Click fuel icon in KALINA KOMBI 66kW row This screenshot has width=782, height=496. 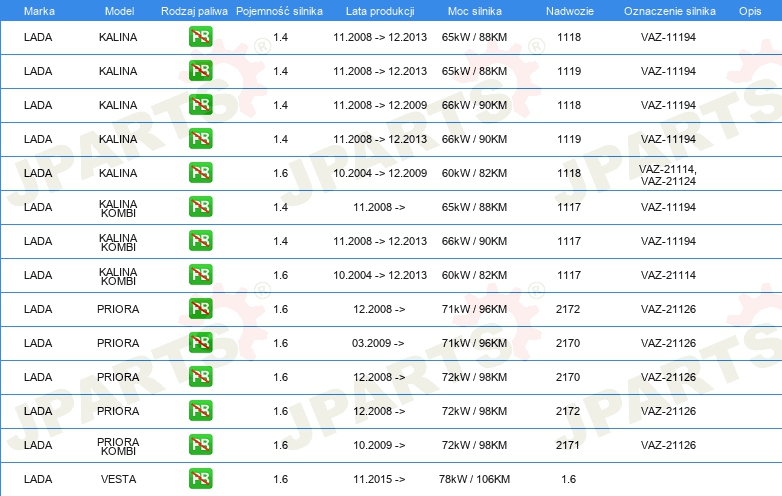pos(200,241)
